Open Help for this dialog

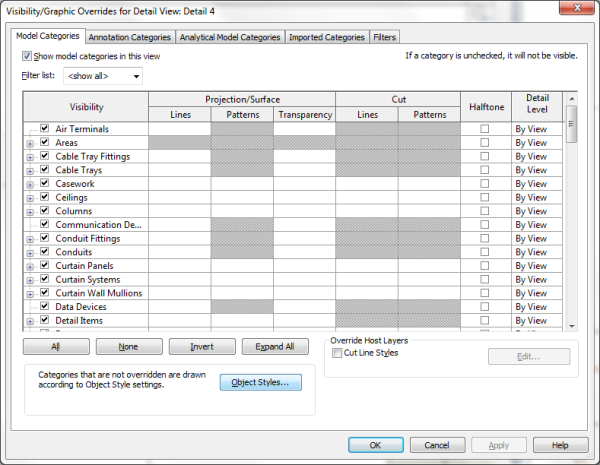(561, 445)
